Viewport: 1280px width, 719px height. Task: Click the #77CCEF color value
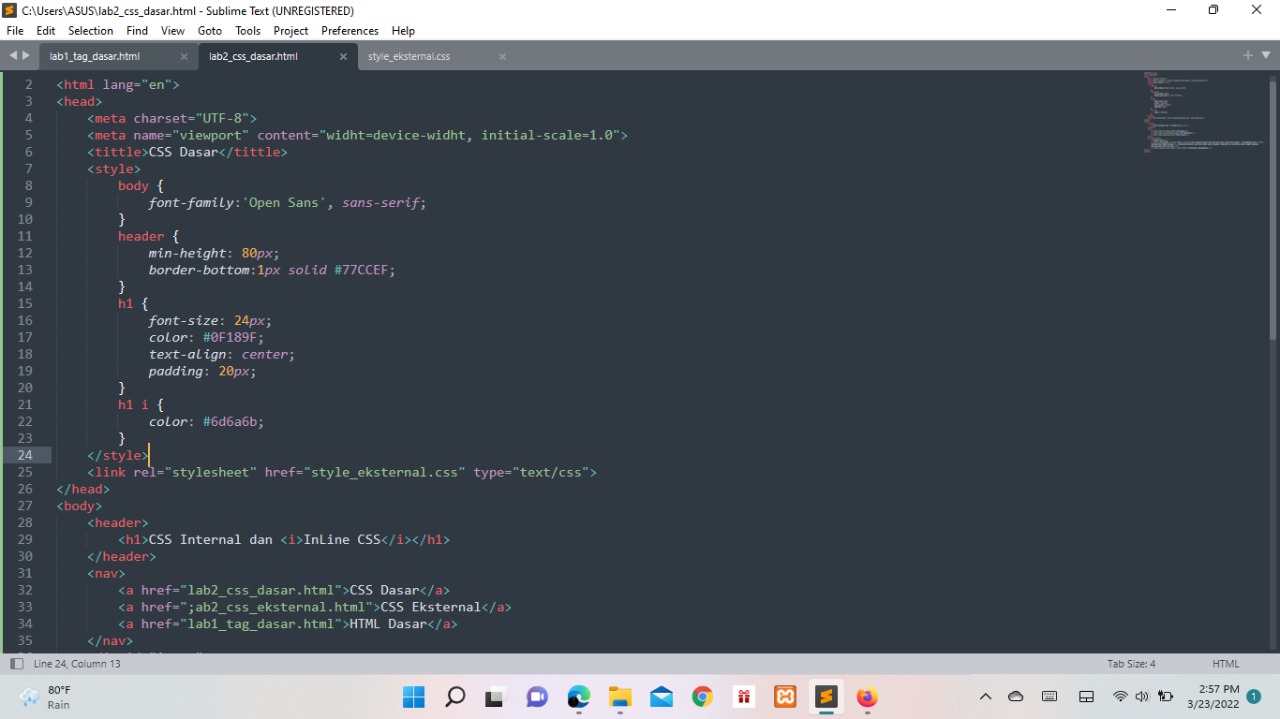click(364, 270)
